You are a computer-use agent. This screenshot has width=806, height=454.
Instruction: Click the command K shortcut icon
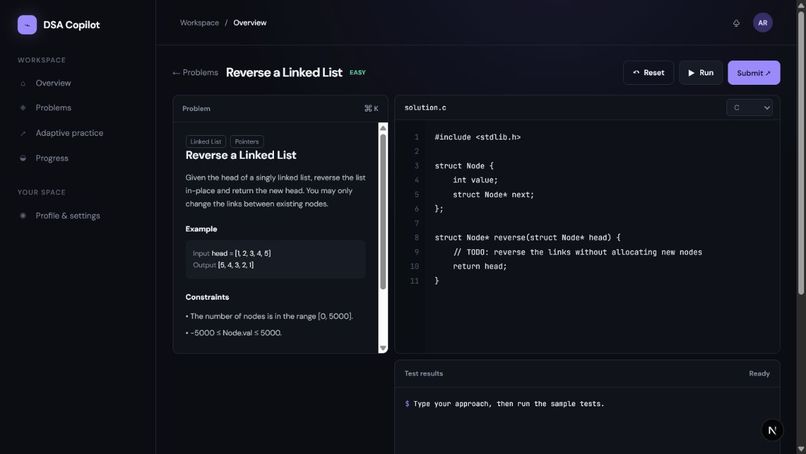[371, 108]
